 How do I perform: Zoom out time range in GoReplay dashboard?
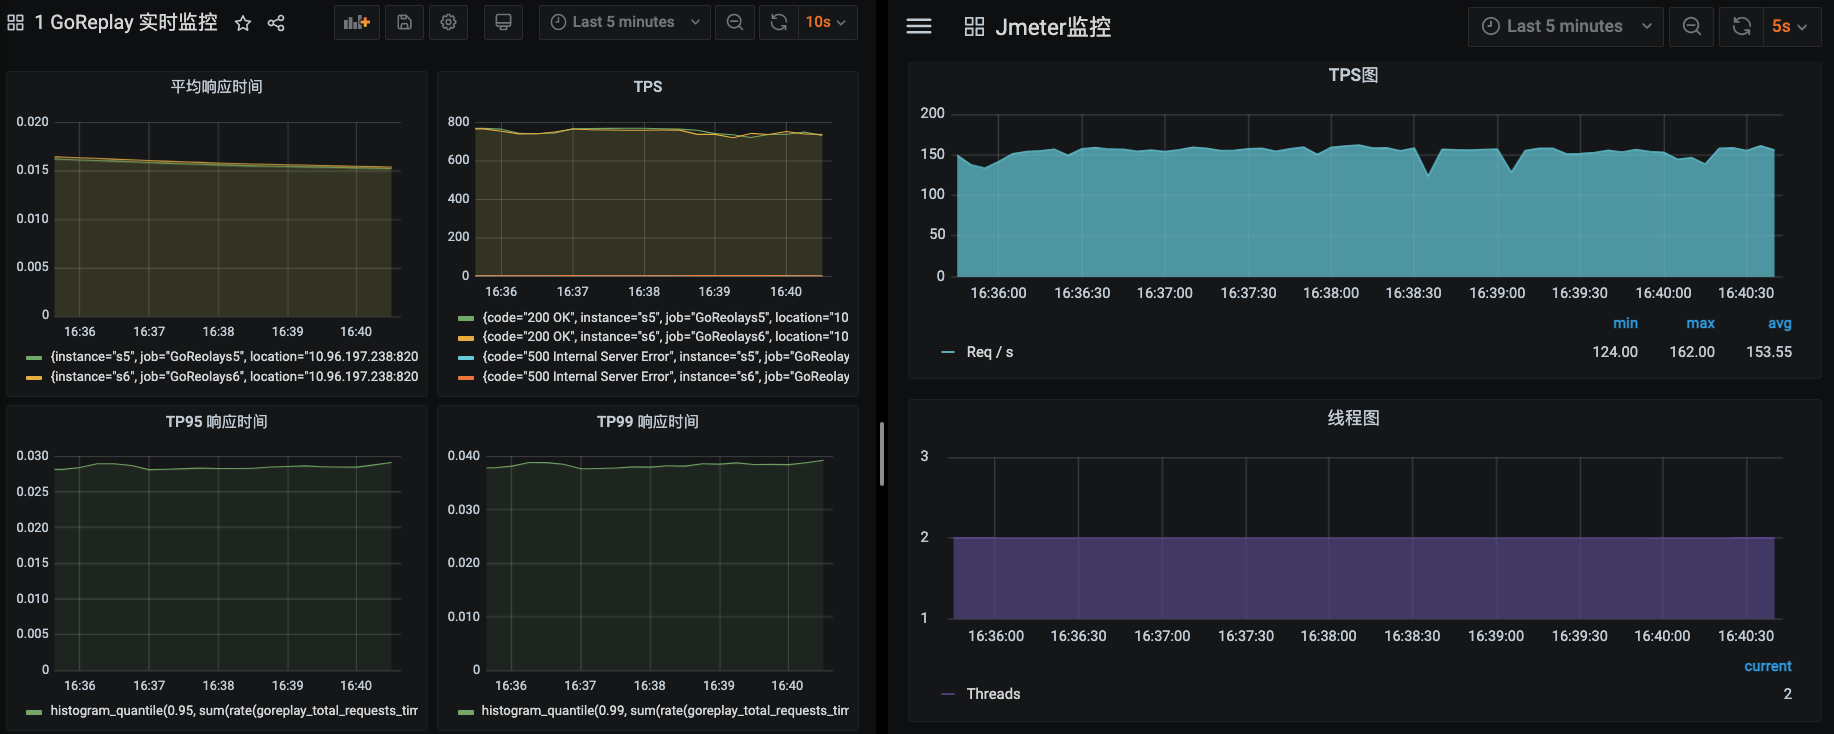click(x=735, y=22)
